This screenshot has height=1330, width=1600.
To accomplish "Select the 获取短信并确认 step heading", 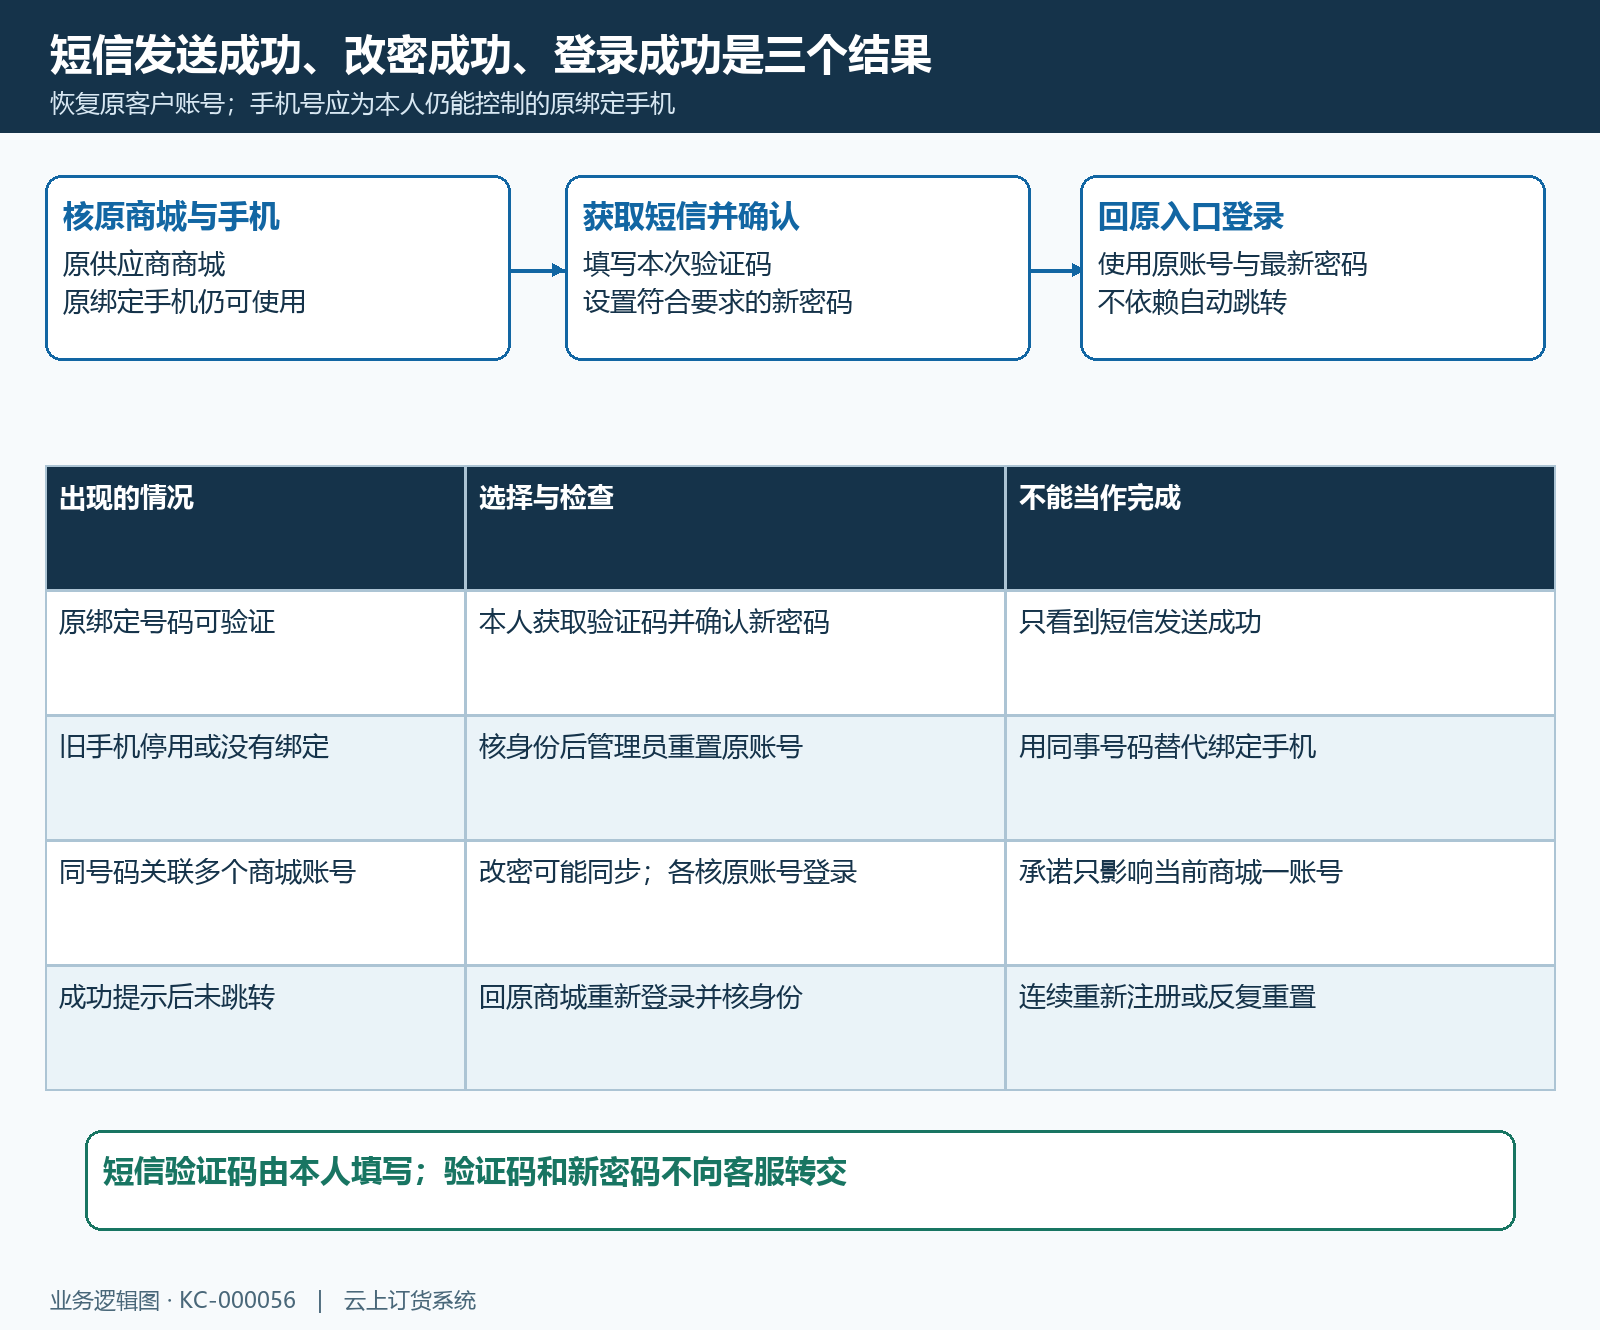I will pyautogui.click(x=691, y=216).
